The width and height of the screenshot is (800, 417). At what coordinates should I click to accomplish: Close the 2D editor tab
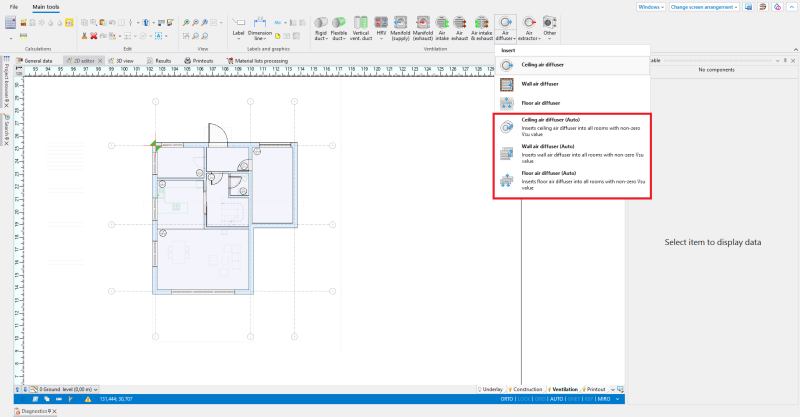point(101,61)
